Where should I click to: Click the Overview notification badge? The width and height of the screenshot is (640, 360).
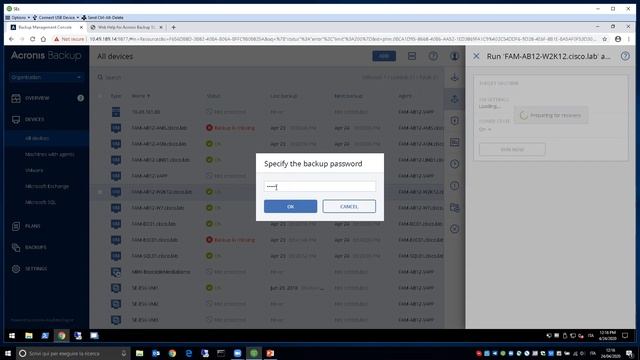80,98
